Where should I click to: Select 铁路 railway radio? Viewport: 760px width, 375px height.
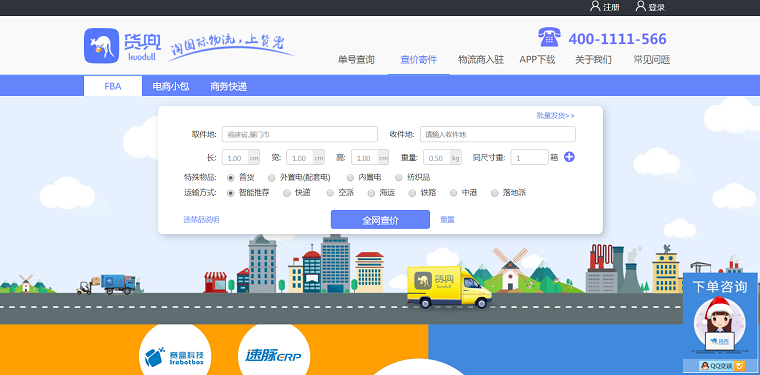(412, 193)
